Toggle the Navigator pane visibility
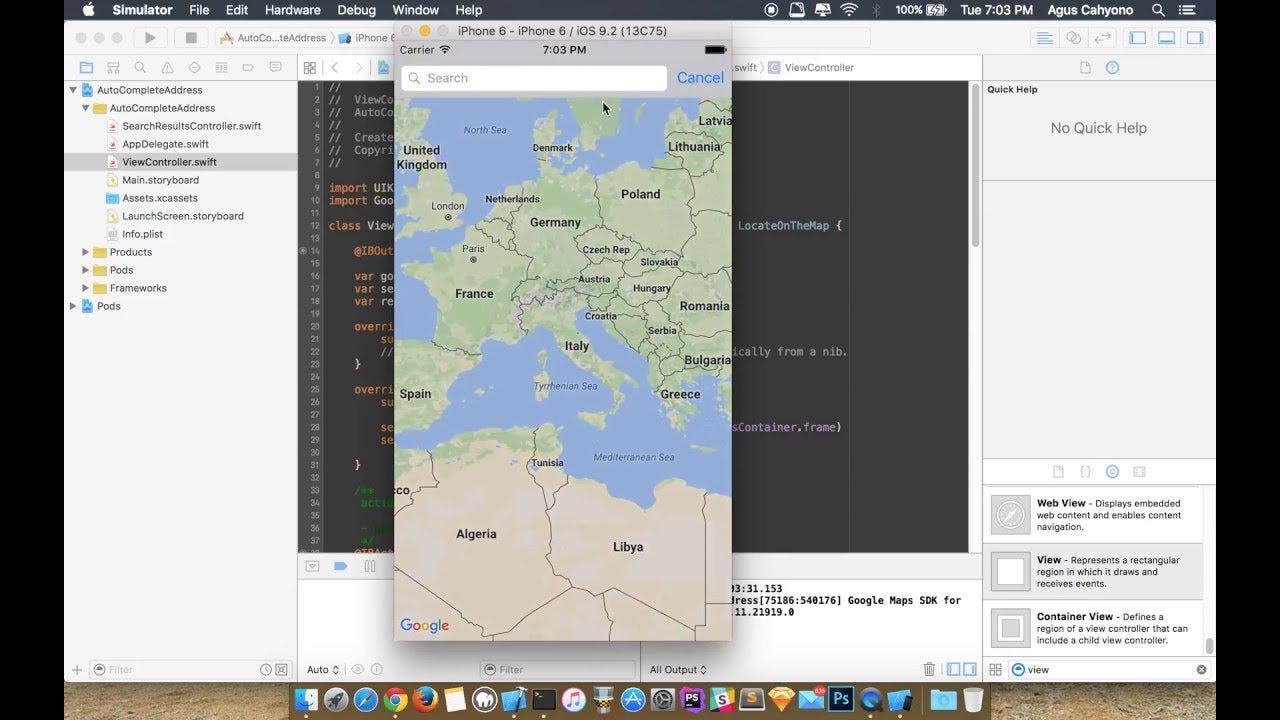The width and height of the screenshot is (1280, 720). pyautogui.click(x=1138, y=38)
